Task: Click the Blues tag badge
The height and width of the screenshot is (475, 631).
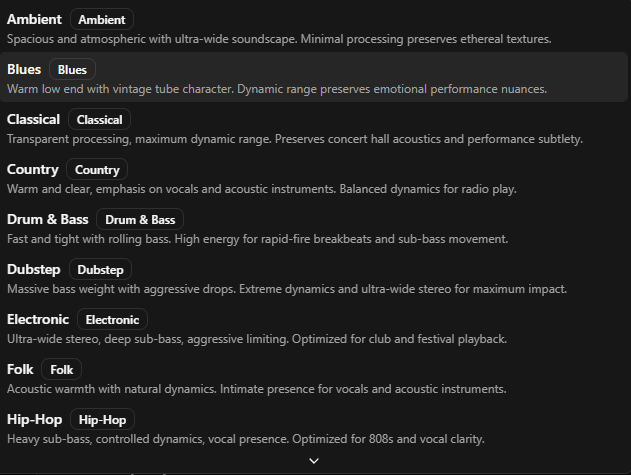Action: pos(72,70)
